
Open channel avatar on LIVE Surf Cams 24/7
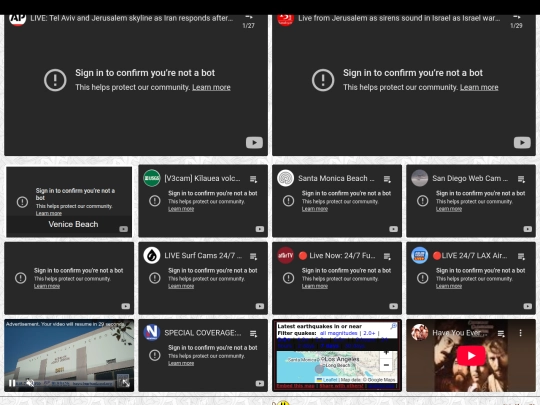point(152,256)
